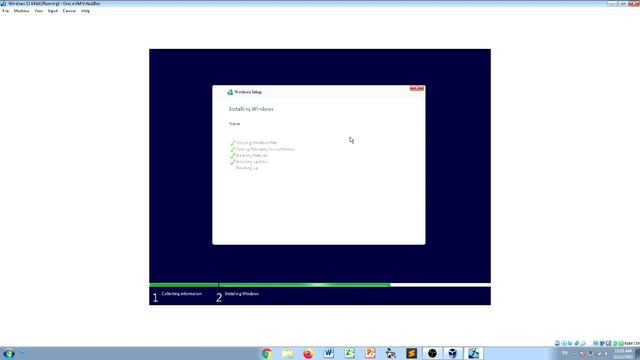The image size is (640, 360).
Task: Select the running Windows 11 VM taskbar icon
Action: 473,353
